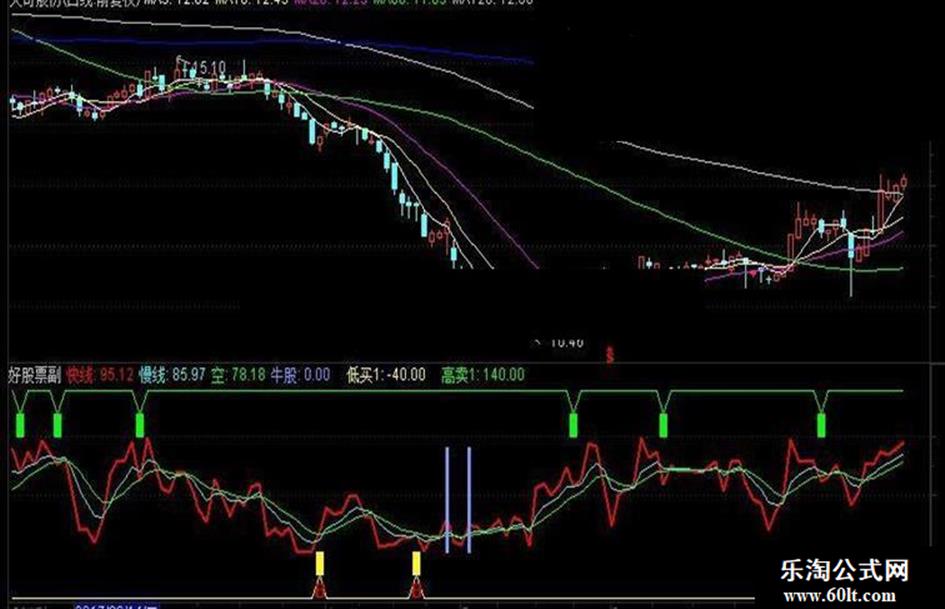Viewport: 945px width, 609px height.
Task: Click the 牛股: 0.00 indicator value
Action: pos(300,375)
